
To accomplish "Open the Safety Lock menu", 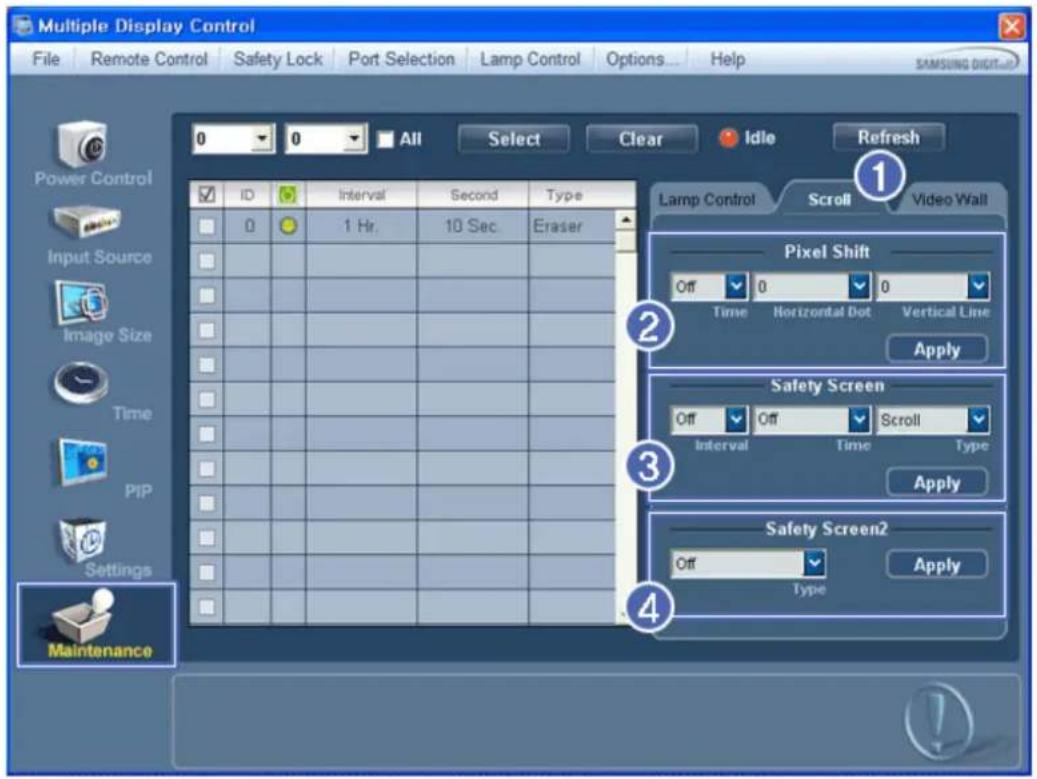I will pyautogui.click(x=278, y=59).
